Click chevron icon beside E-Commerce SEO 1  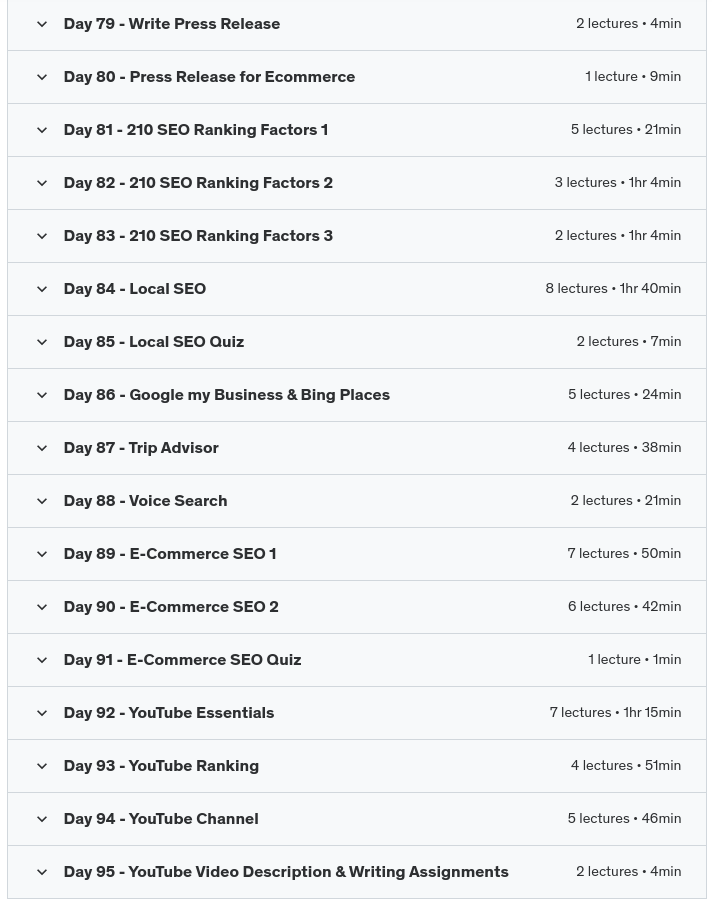click(42, 554)
